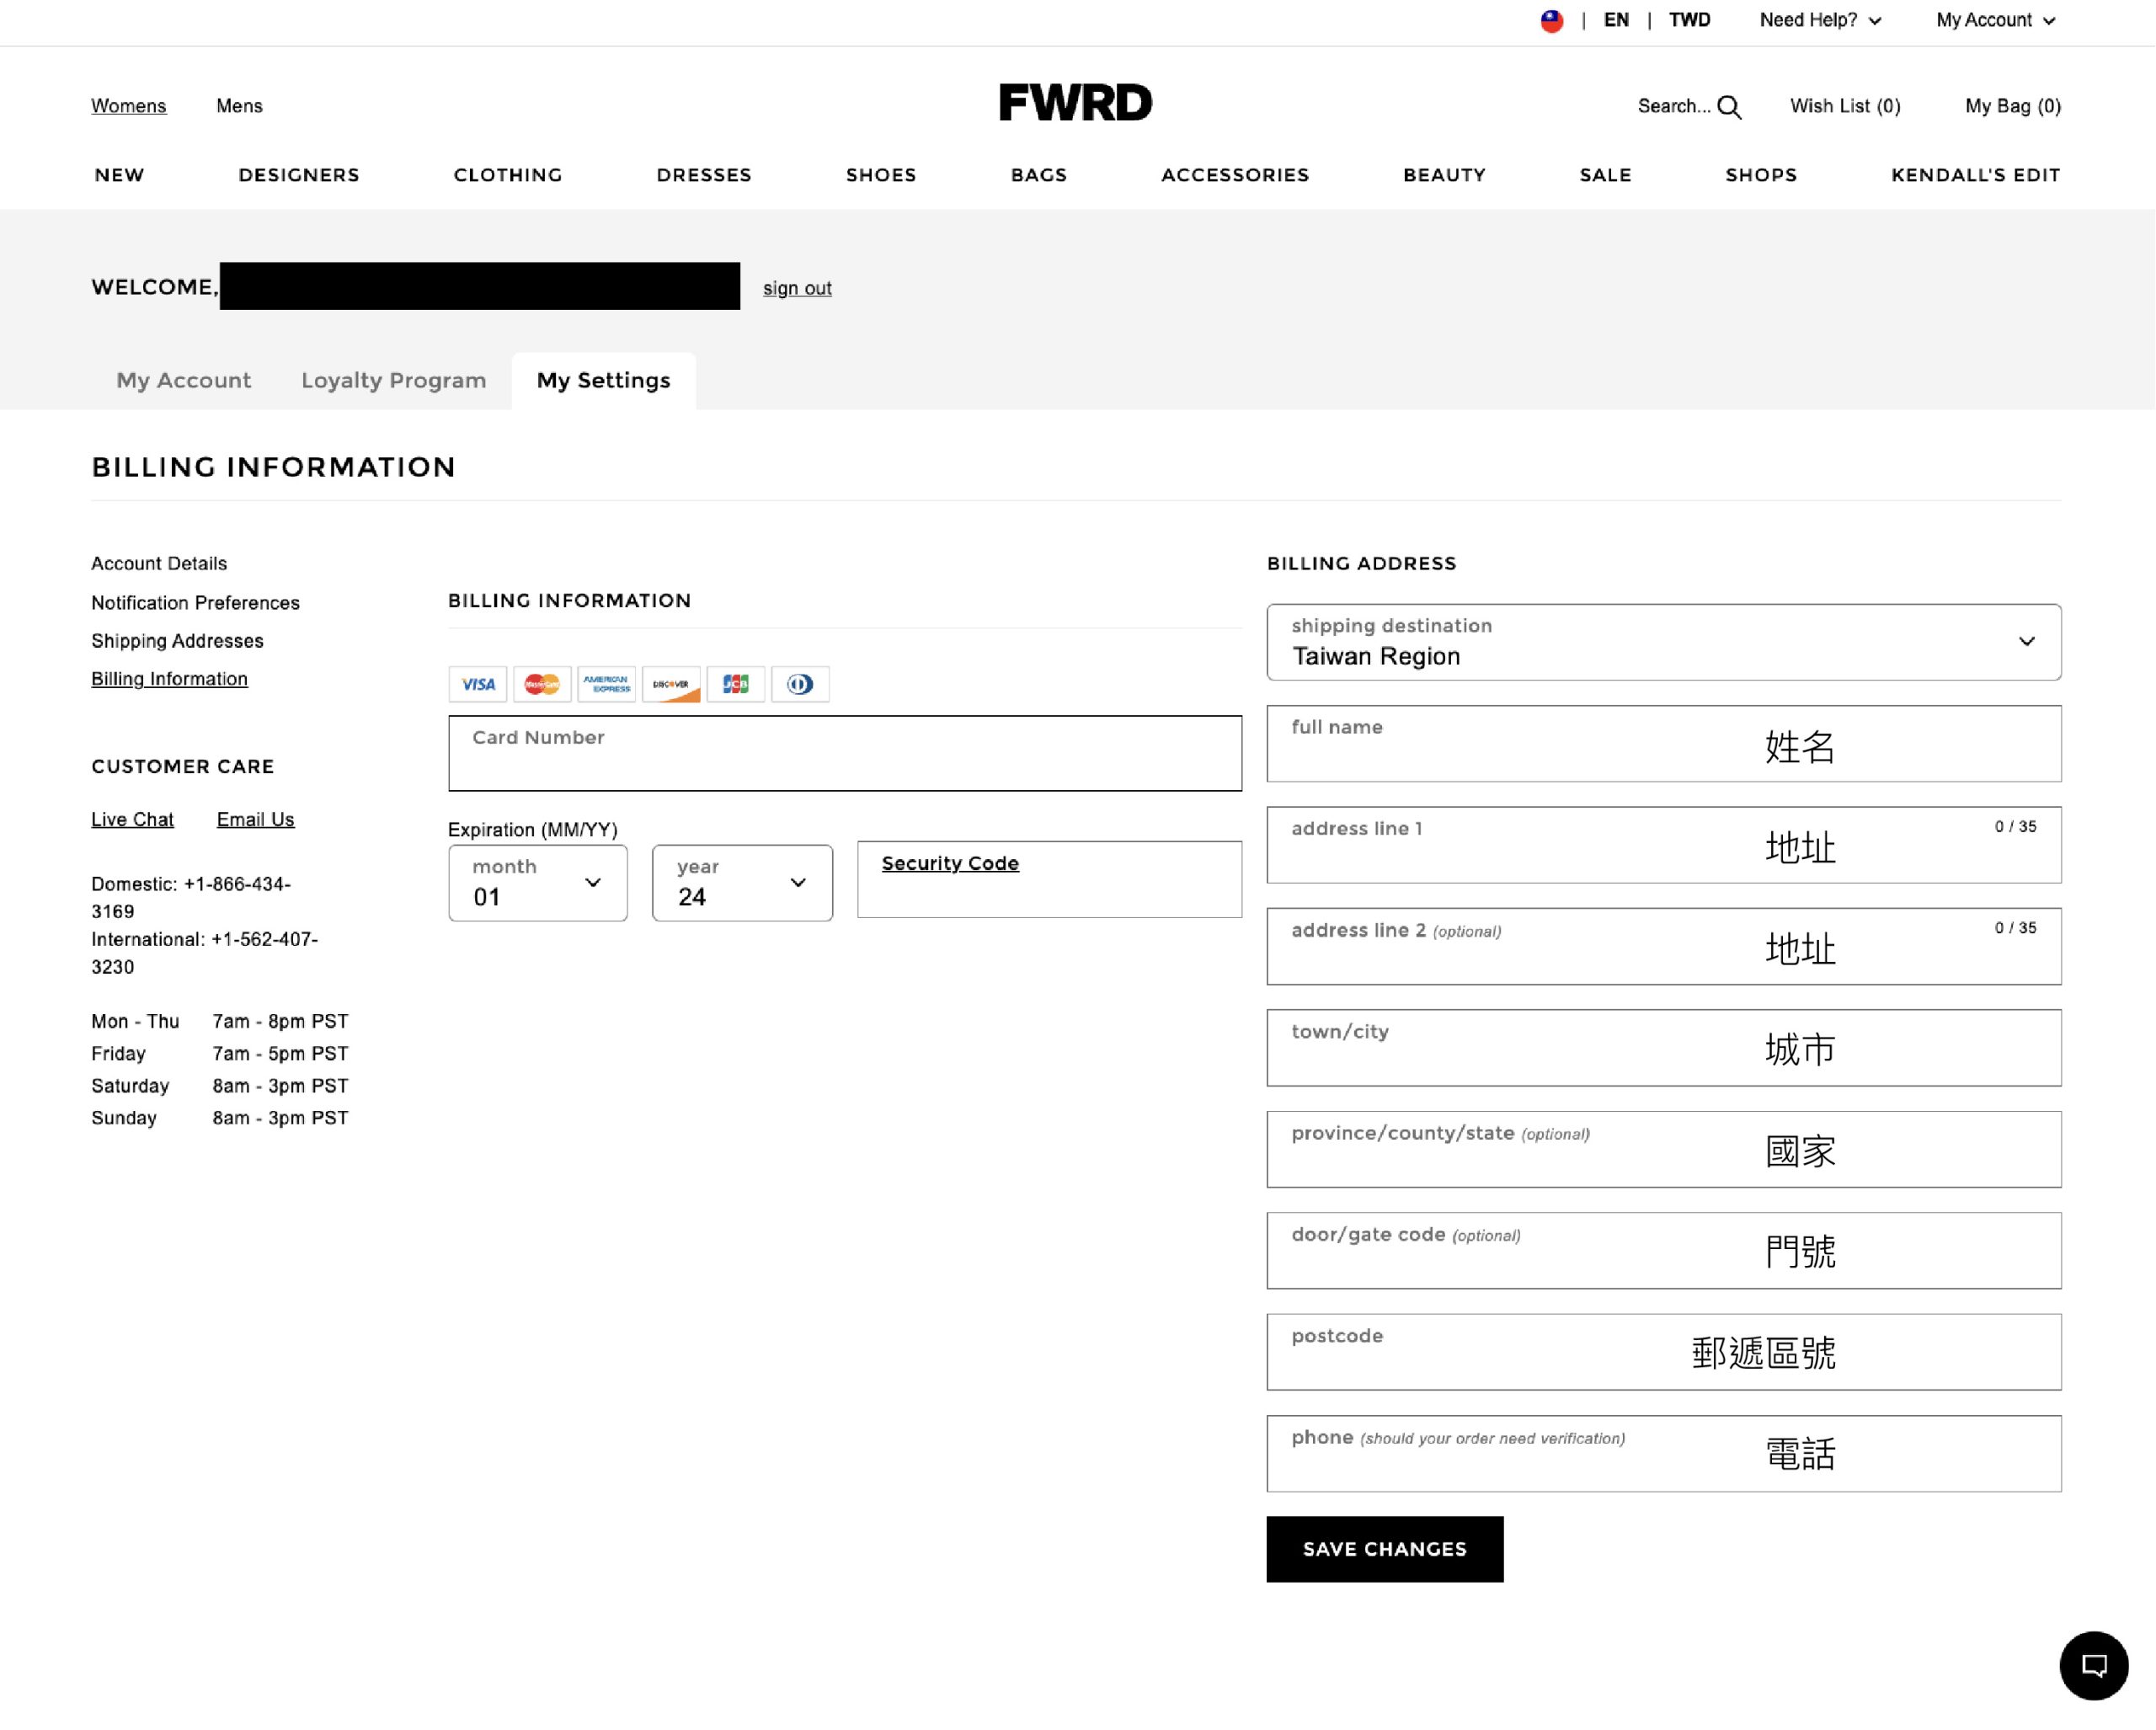Focus the door/gate code field

click(x=1663, y=1251)
